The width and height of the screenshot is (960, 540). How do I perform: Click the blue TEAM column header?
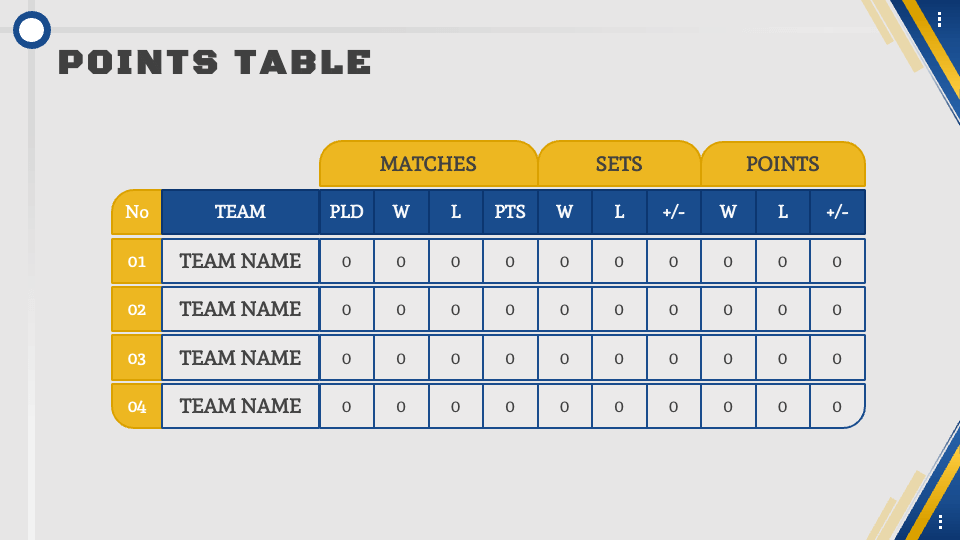coord(240,212)
